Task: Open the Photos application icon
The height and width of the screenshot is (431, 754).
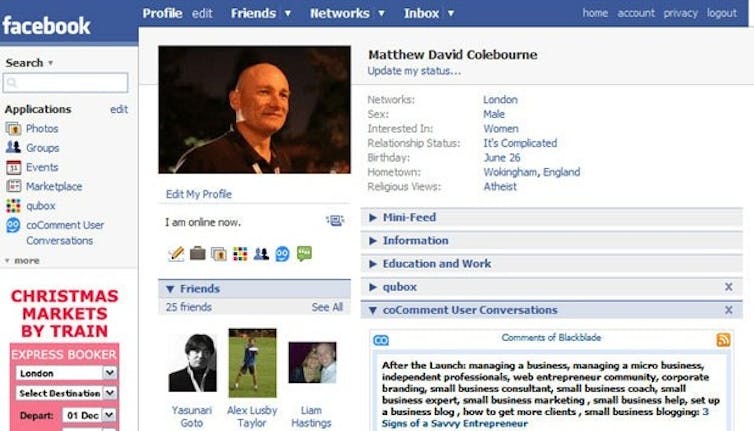Action: coord(13,128)
